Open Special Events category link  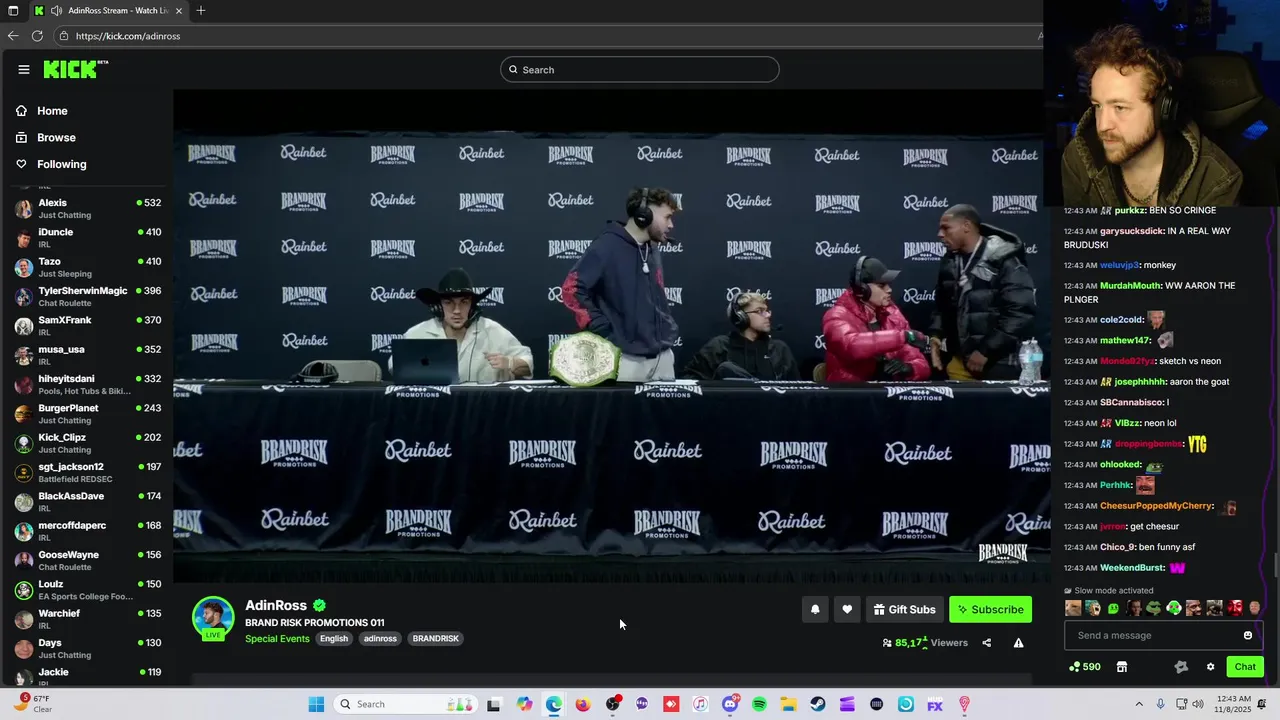point(277,638)
